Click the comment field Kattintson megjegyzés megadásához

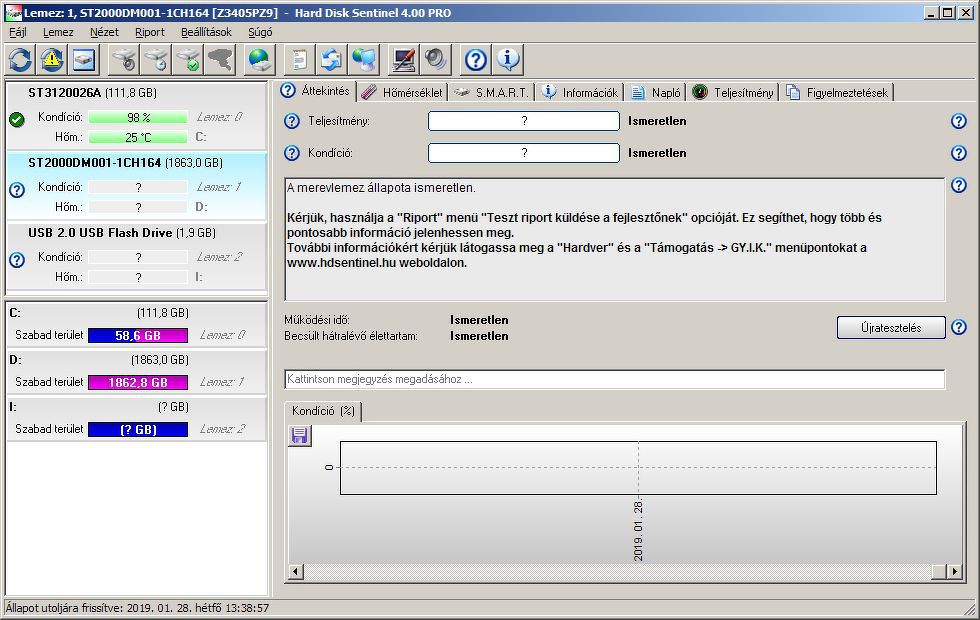click(614, 379)
